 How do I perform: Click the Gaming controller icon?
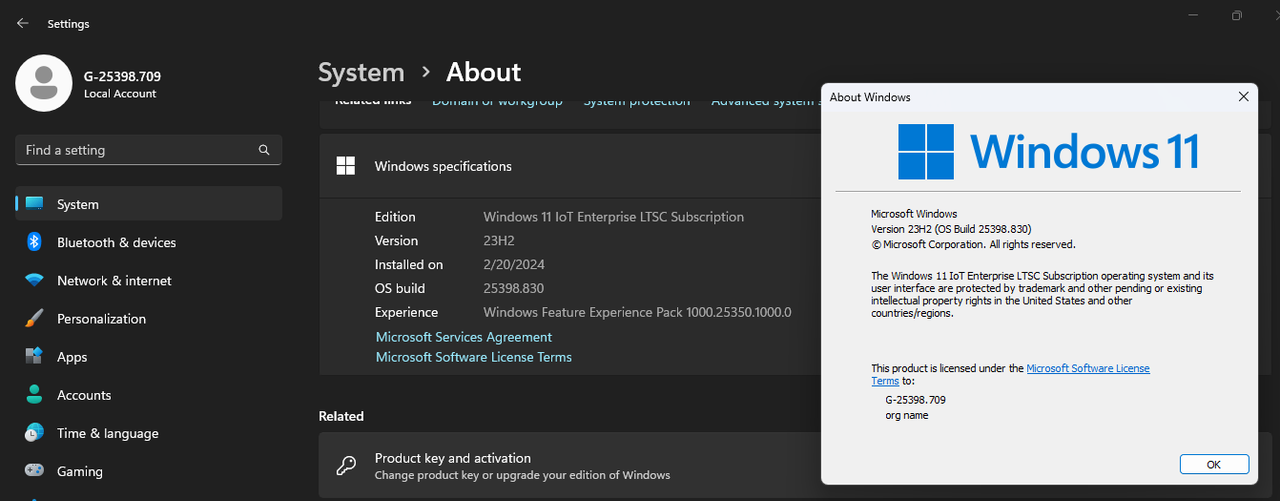tap(34, 470)
